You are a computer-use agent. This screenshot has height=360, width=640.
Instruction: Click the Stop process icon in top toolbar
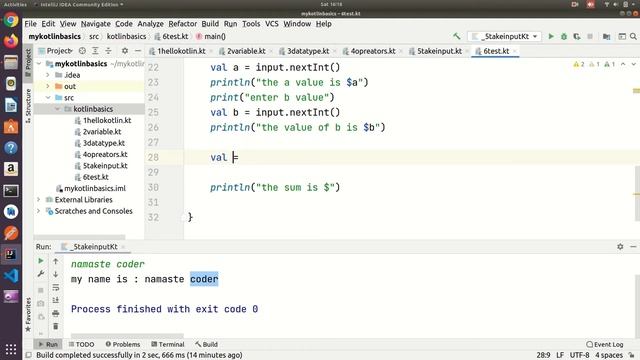(590, 36)
